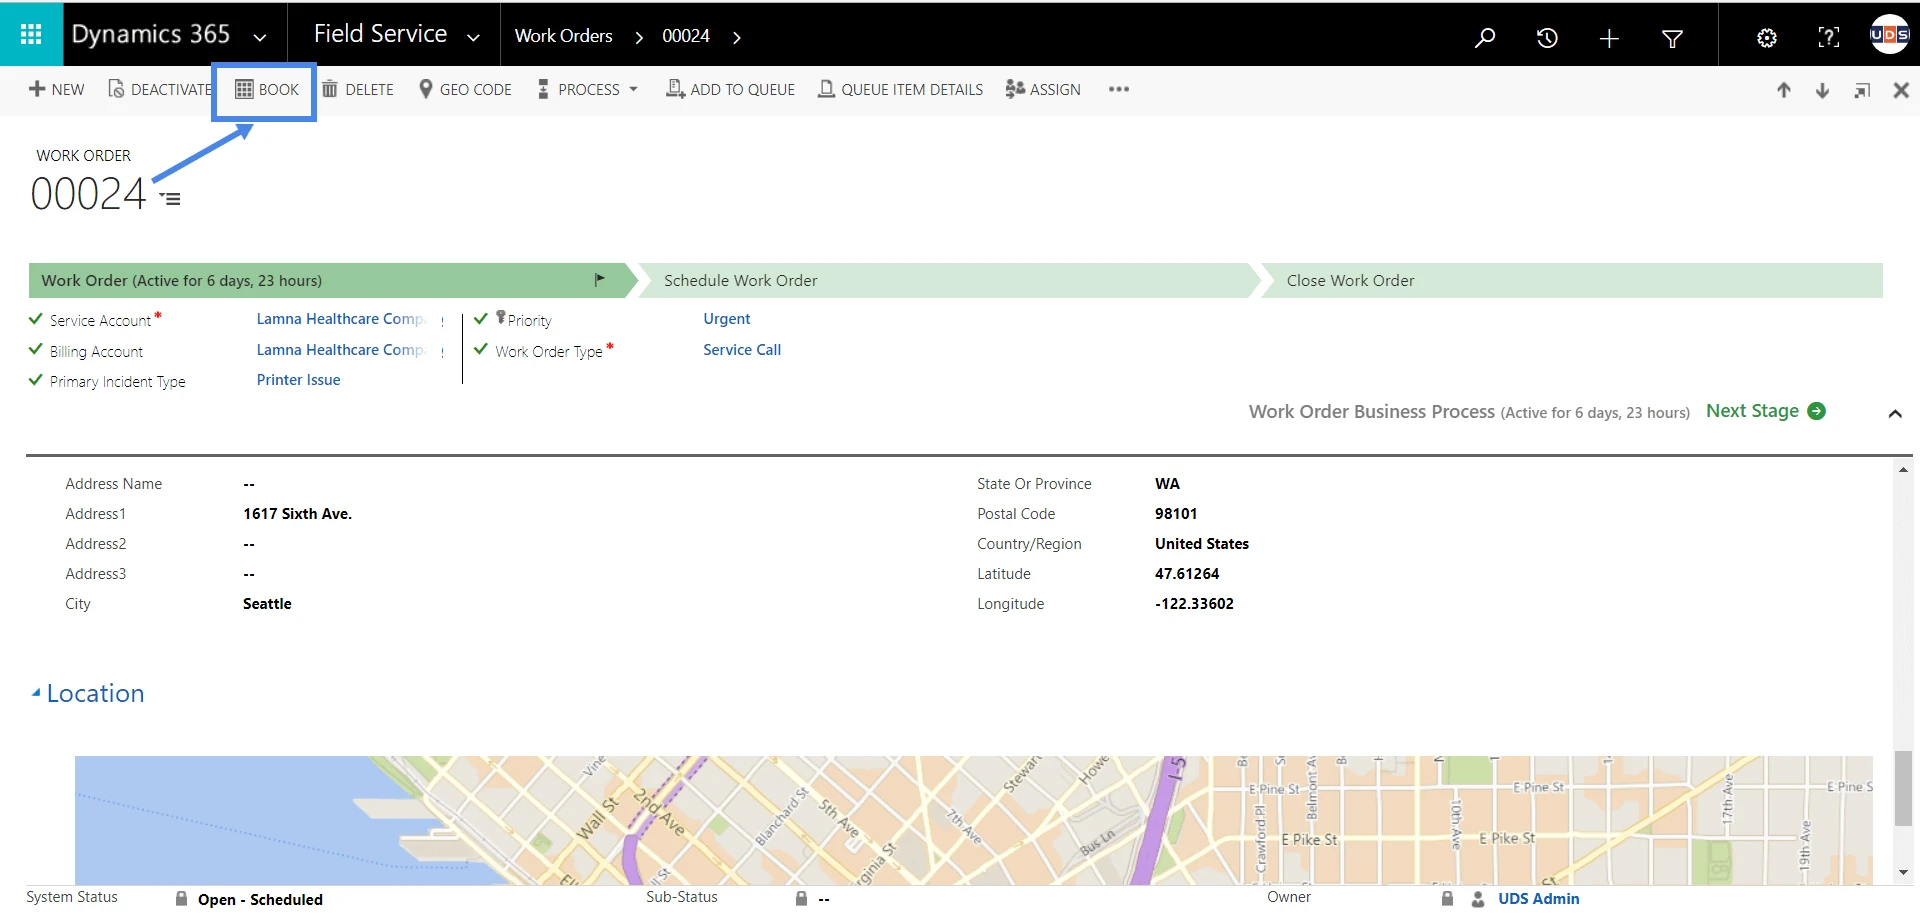Viewport: 1920px width, 918px height.
Task: Close the work order form X
Action: [x=1901, y=90]
